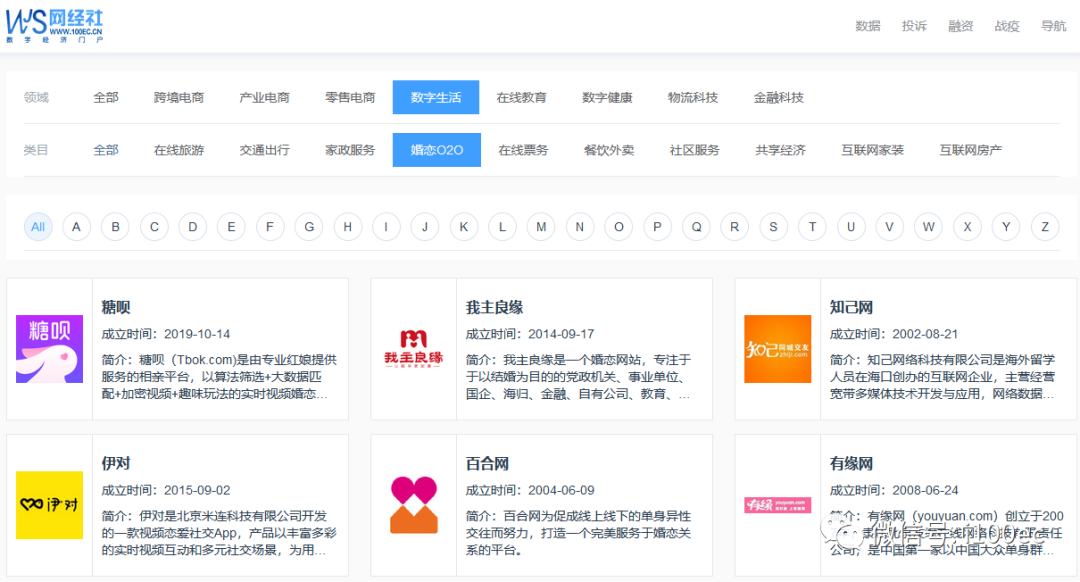The width and height of the screenshot is (1080, 582).
Task: Open the 导航 top menu item
Action: coord(1053,26)
